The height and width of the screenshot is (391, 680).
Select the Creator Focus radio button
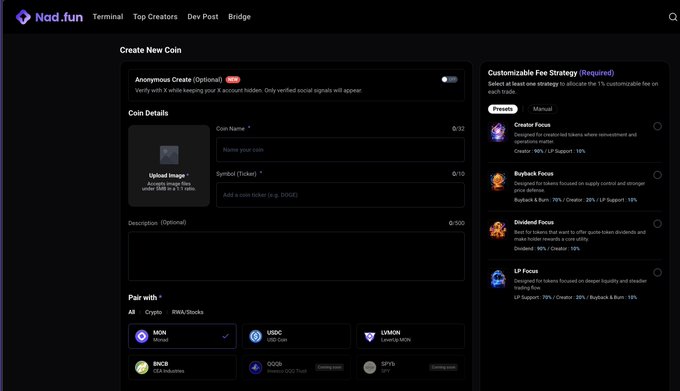[657, 126]
